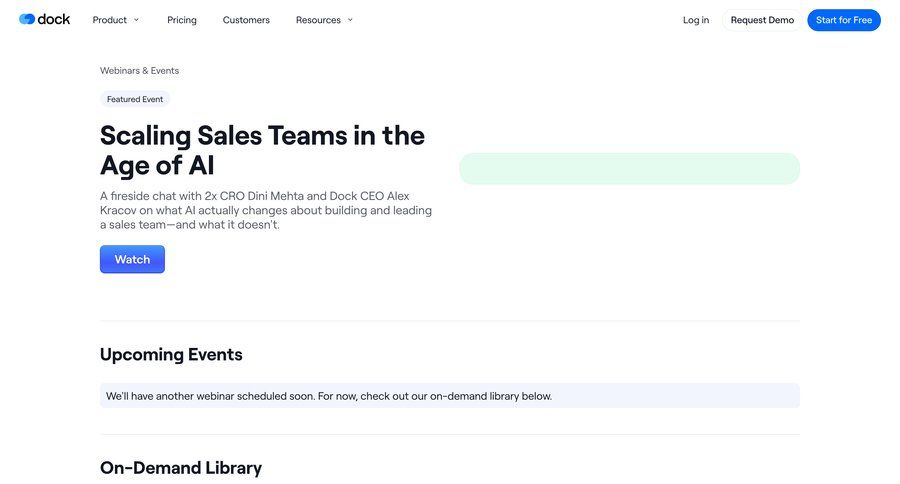Click the webinar scheduled soon notice
The height and width of the screenshot is (484, 900).
[449, 396]
